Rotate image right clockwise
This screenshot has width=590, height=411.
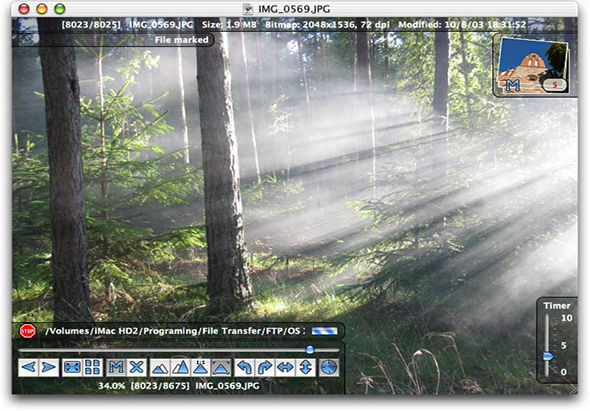[265, 367]
